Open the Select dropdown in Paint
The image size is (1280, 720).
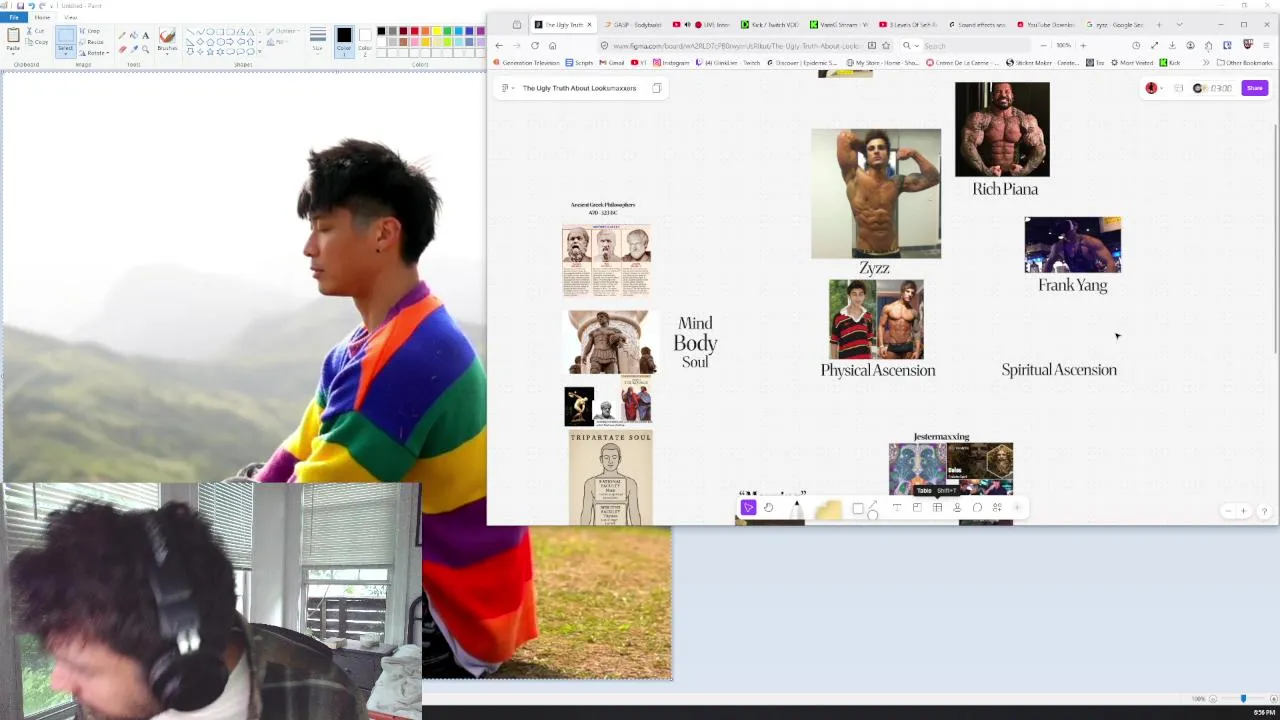click(x=66, y=51)
